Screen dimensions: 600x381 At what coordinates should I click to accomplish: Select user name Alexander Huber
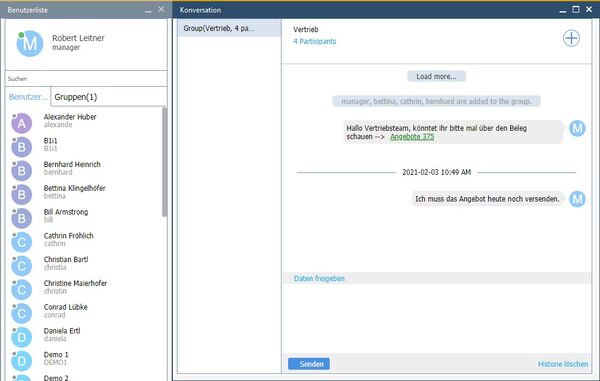click(x=70, y=117)
